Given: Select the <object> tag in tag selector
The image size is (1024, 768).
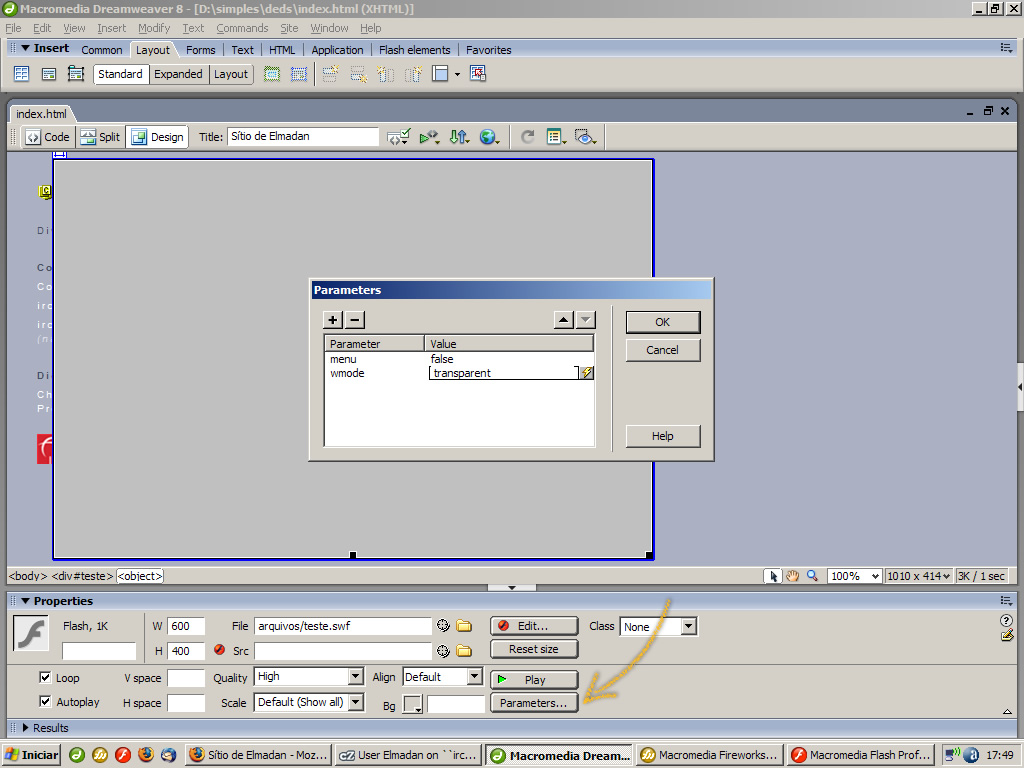Looking at the screenshot, I should point(140,576).
